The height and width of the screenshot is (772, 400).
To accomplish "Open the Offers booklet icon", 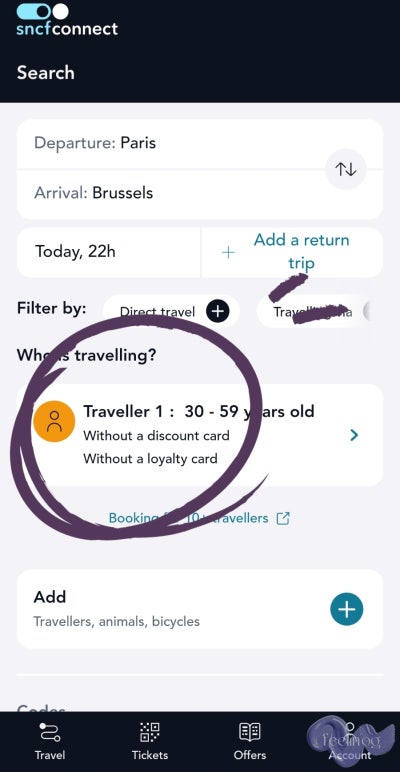I will (250, 732).
